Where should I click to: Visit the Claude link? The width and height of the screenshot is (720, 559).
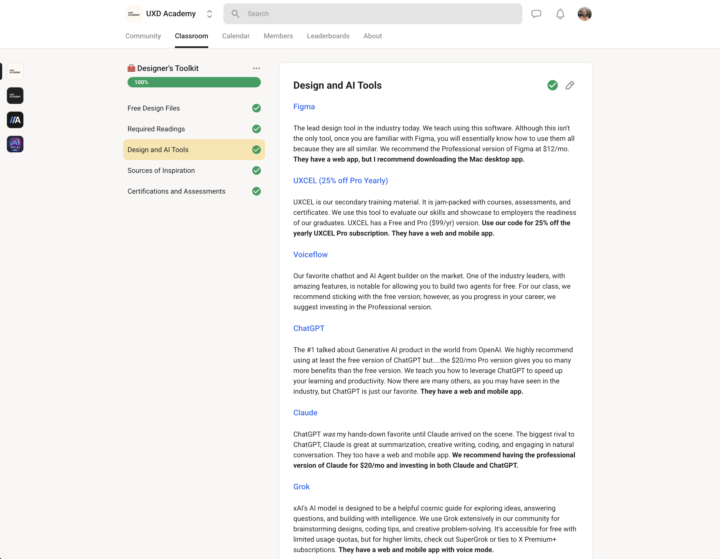click(x=305, y=412)
